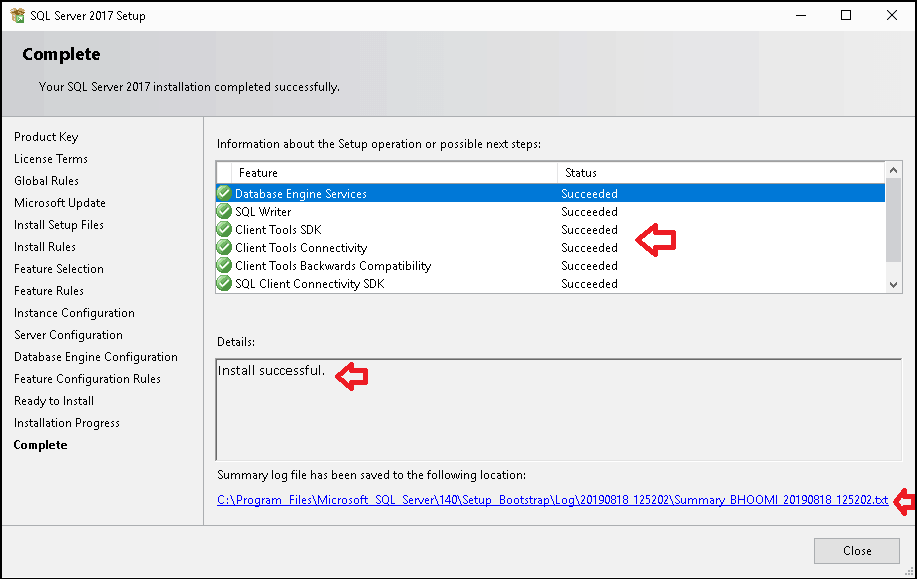The height and width of the screenshot is (579, 917).
Task: Select the Database Engine Services row
Action: [x=550, y=193]
